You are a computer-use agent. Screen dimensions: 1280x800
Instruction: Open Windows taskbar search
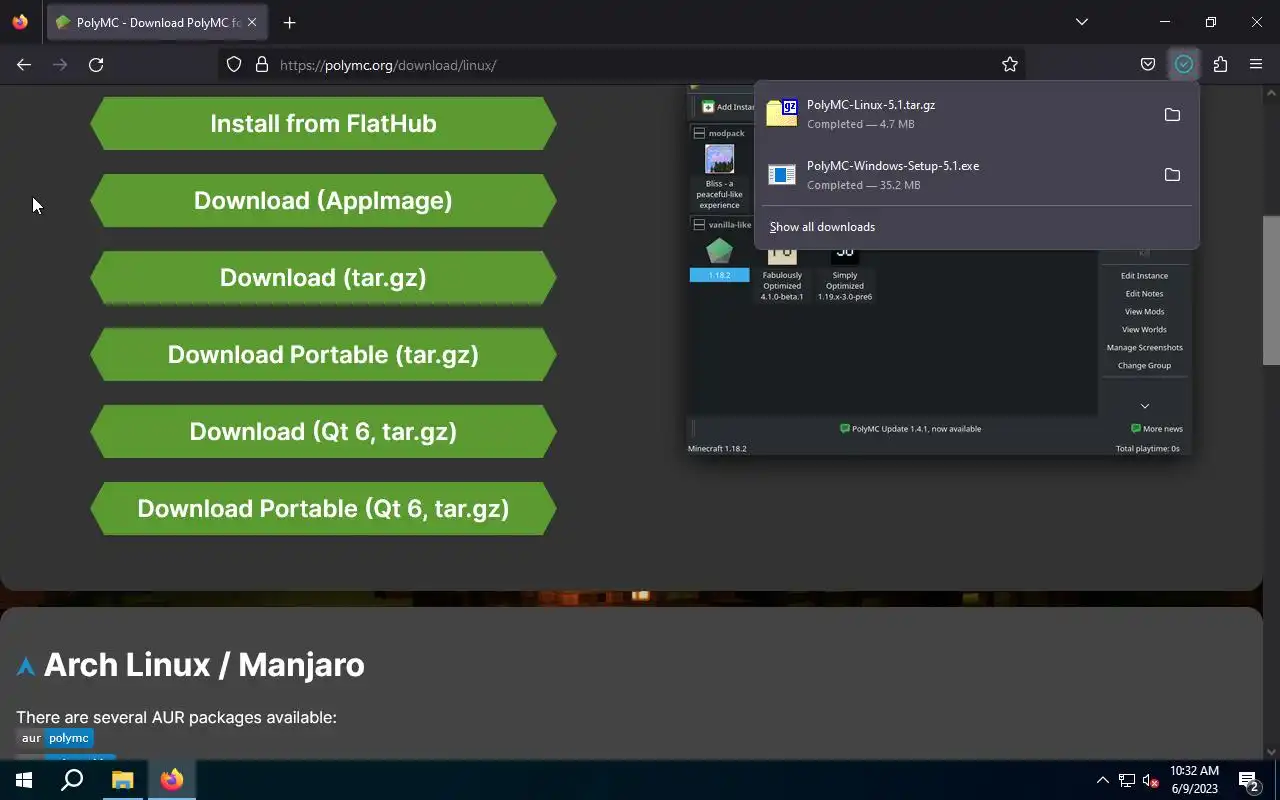(72, 780)
